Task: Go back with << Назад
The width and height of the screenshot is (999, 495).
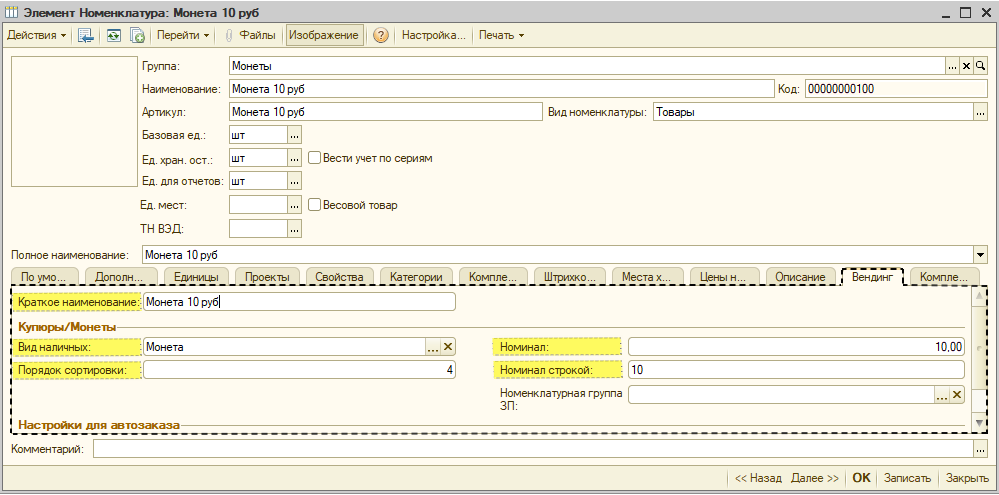Action: pos(758,478)
